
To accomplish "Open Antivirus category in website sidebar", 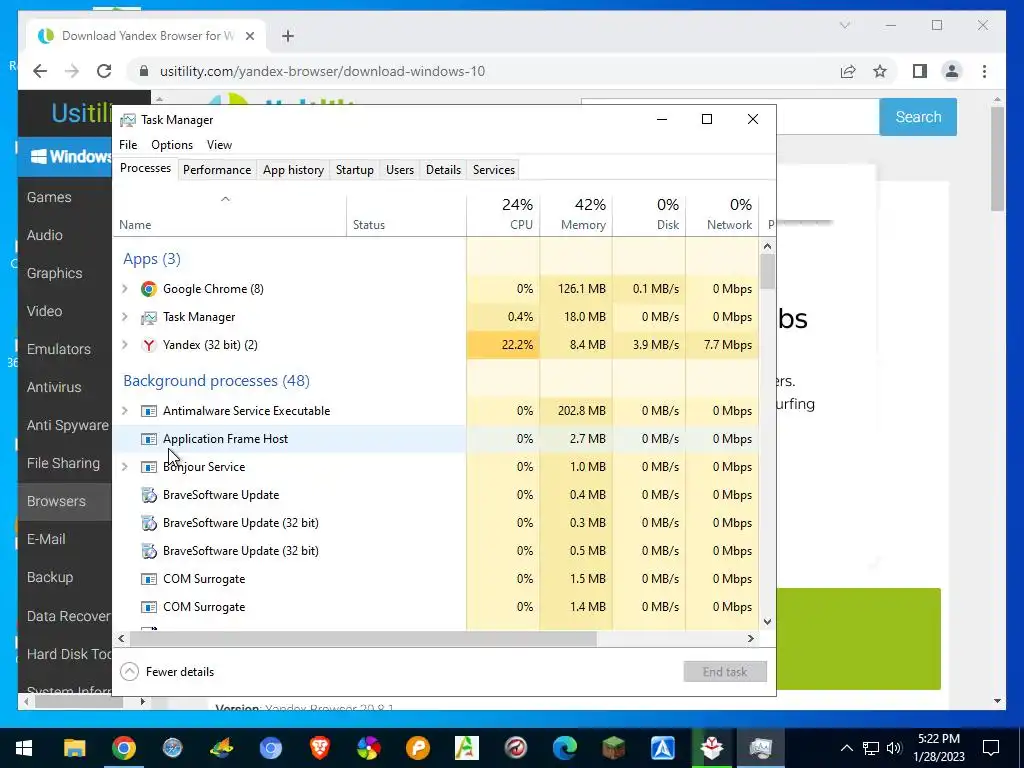I will coord(54,387).
